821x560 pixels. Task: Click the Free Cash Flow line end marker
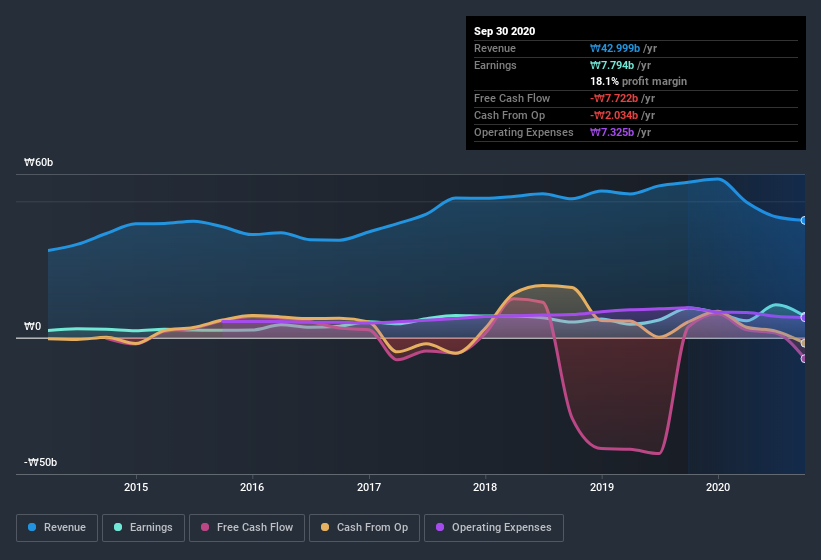[x=804, y=358]
